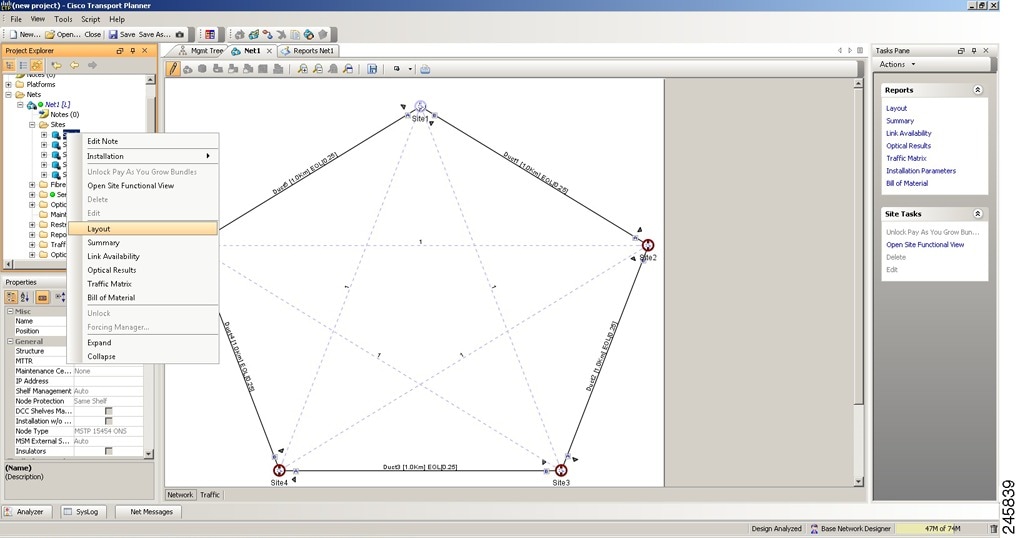1020x538 pixels.
Task: Open the Installation submenu
Action: [x=143, y=156]
